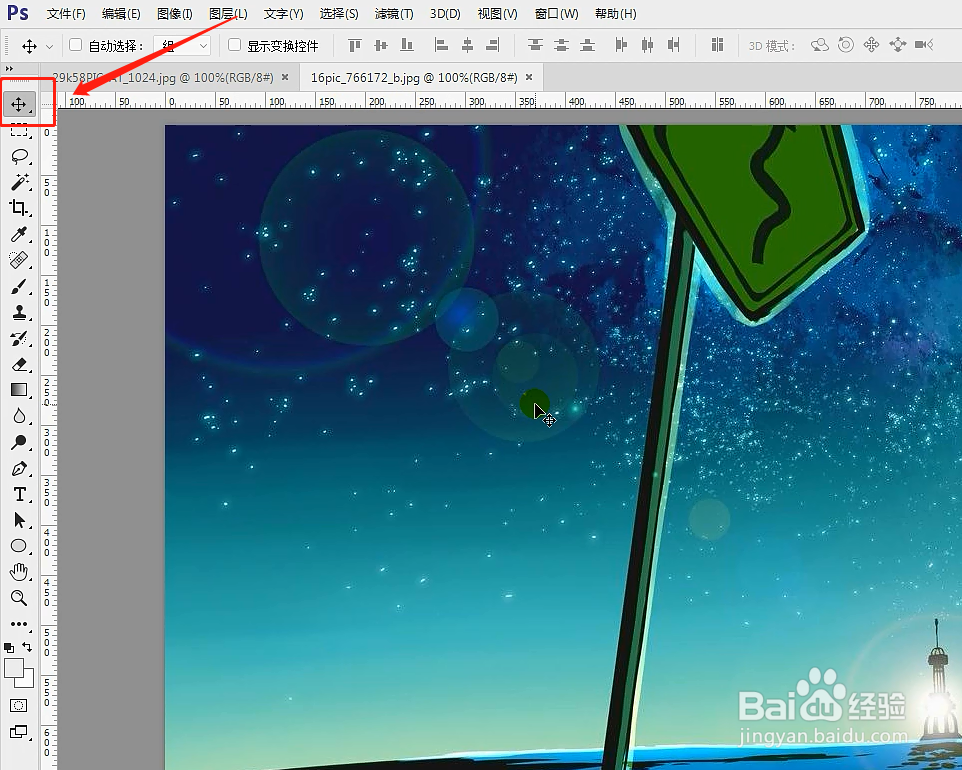This screenshot has height=770, width=962.
Task: Distribute vertical centers of layers
Action: point(561,45)
